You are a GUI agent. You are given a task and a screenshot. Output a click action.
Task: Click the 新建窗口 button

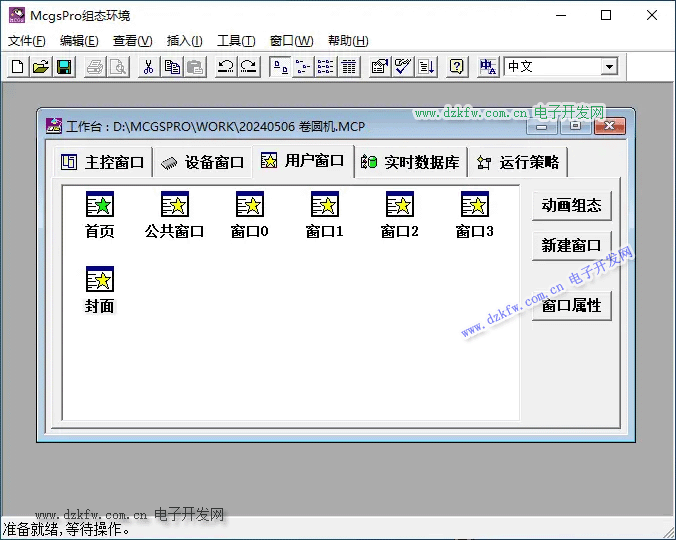click(571, 245)
